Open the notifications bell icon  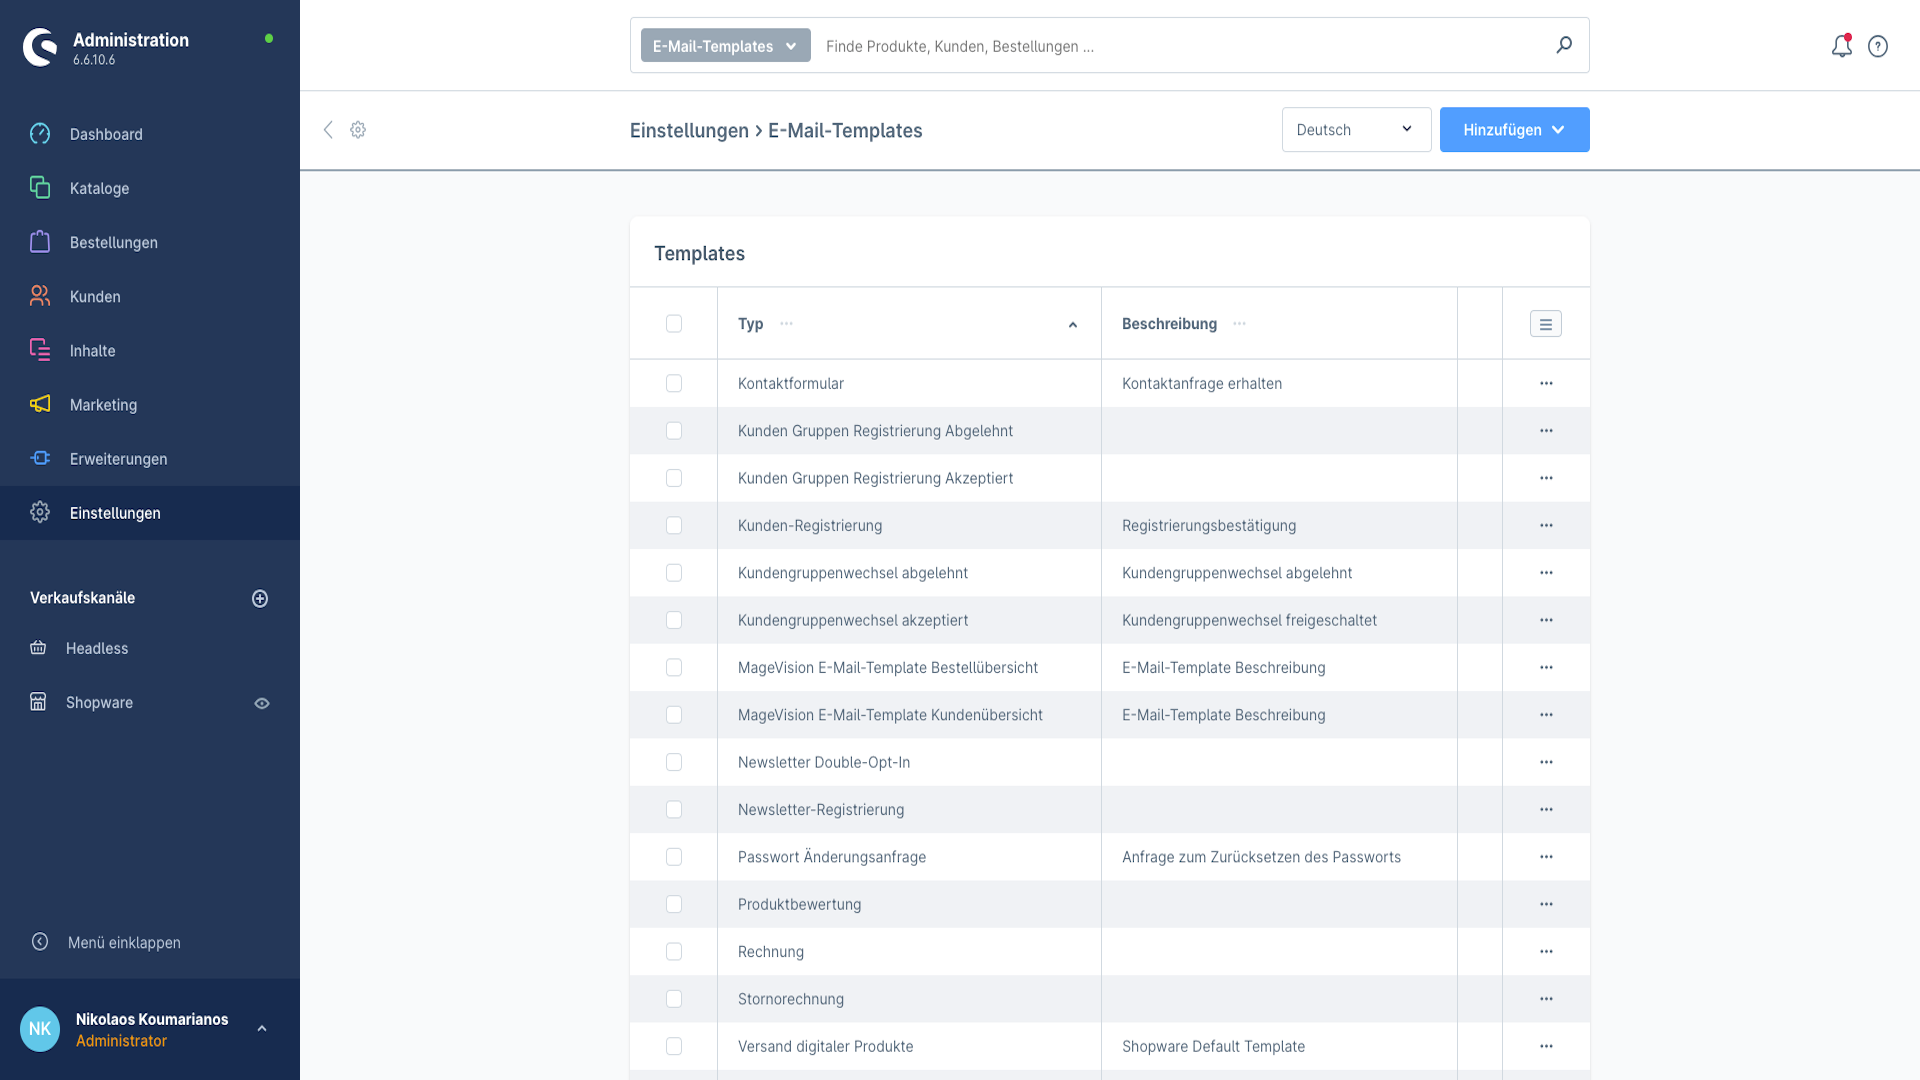[x=1841, y=46]
